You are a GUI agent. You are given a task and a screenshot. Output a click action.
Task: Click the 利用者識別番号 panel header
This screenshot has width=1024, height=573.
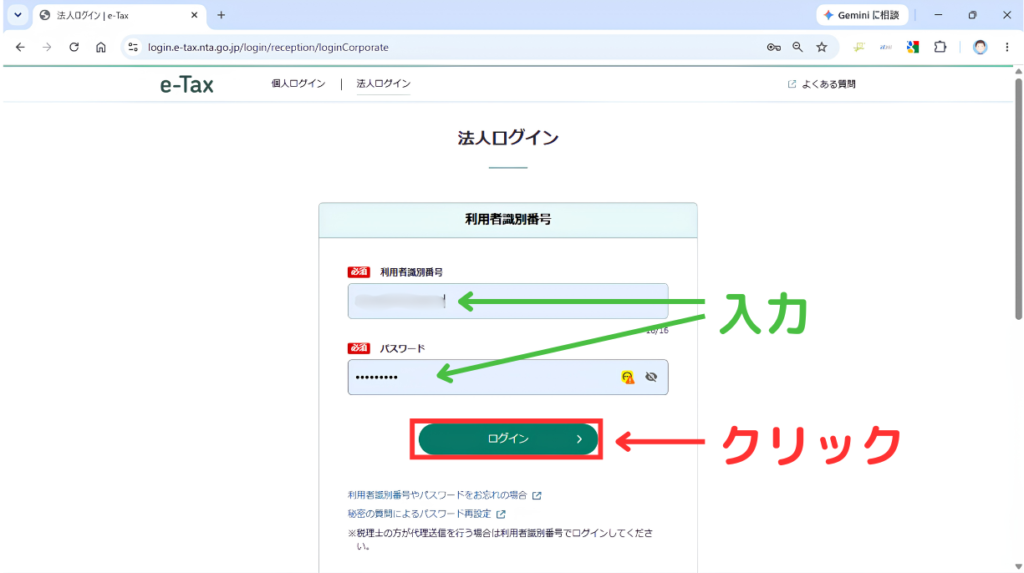click(x=507, y=220)
